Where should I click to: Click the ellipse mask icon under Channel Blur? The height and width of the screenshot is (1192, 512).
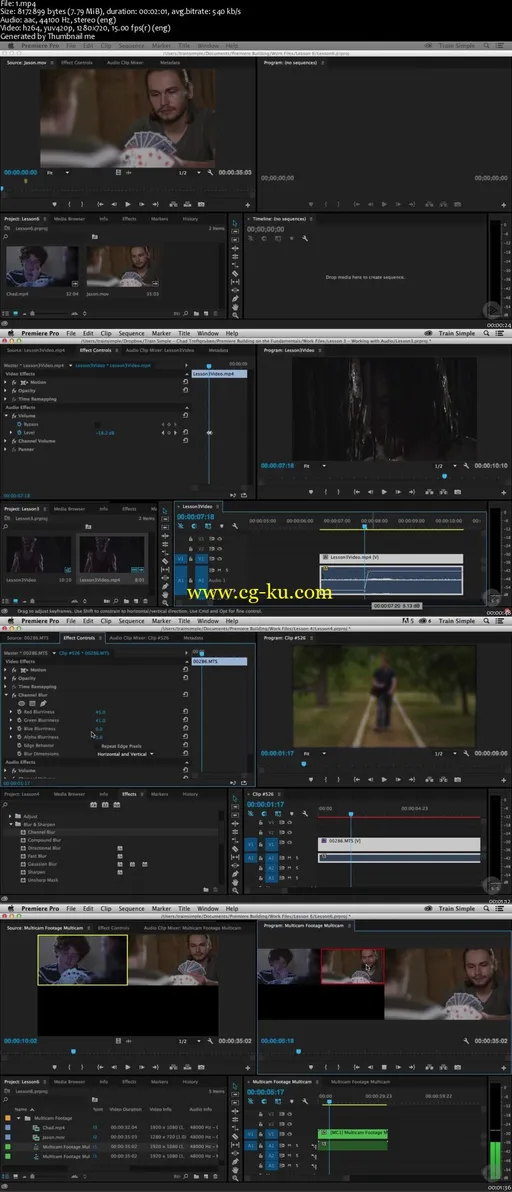pos(21,703)
